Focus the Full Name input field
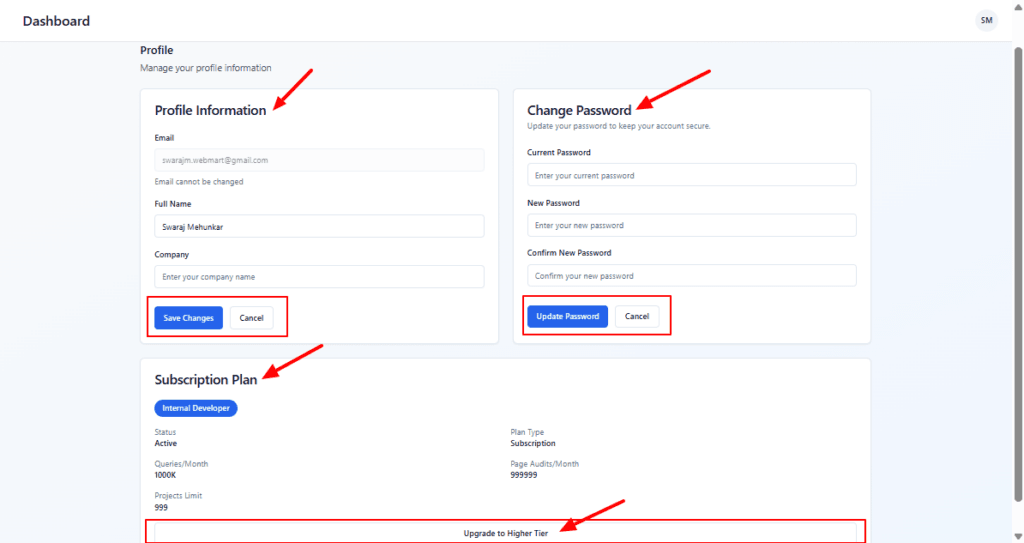The height and width of the screenshot is (543, 1024). pos(319,226)
